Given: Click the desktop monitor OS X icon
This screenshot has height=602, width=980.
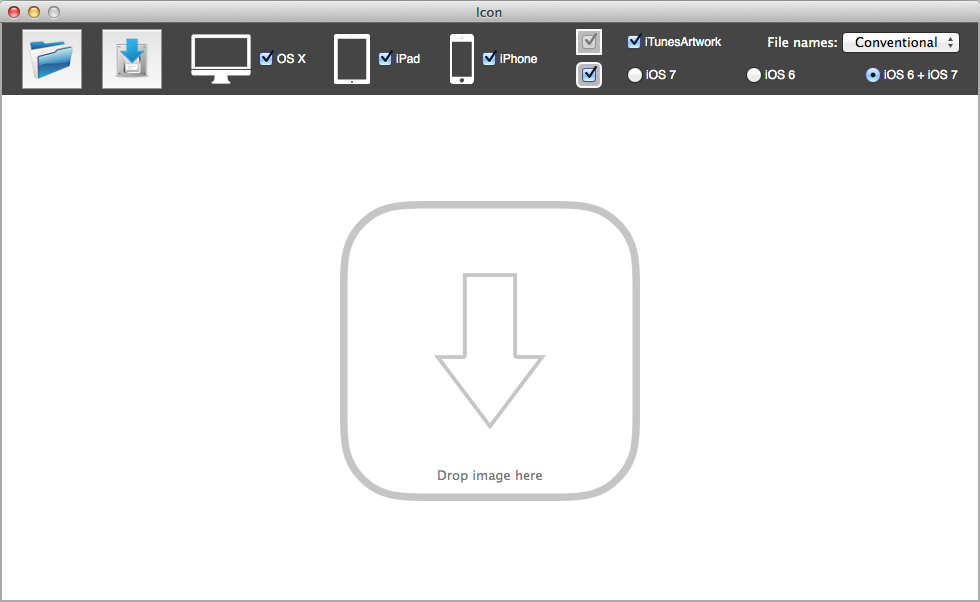Looking at the screenshot, I should click(221, 59).
